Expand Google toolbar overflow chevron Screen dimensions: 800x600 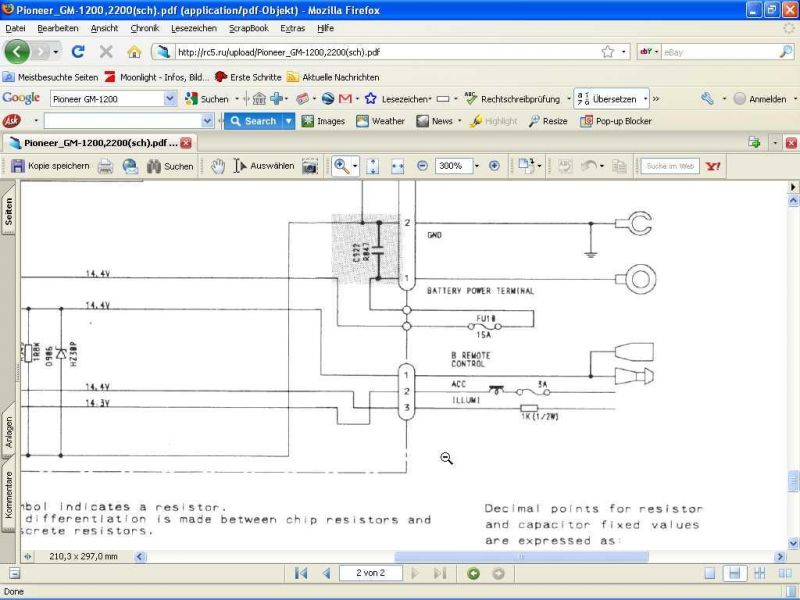pos(656,99)
